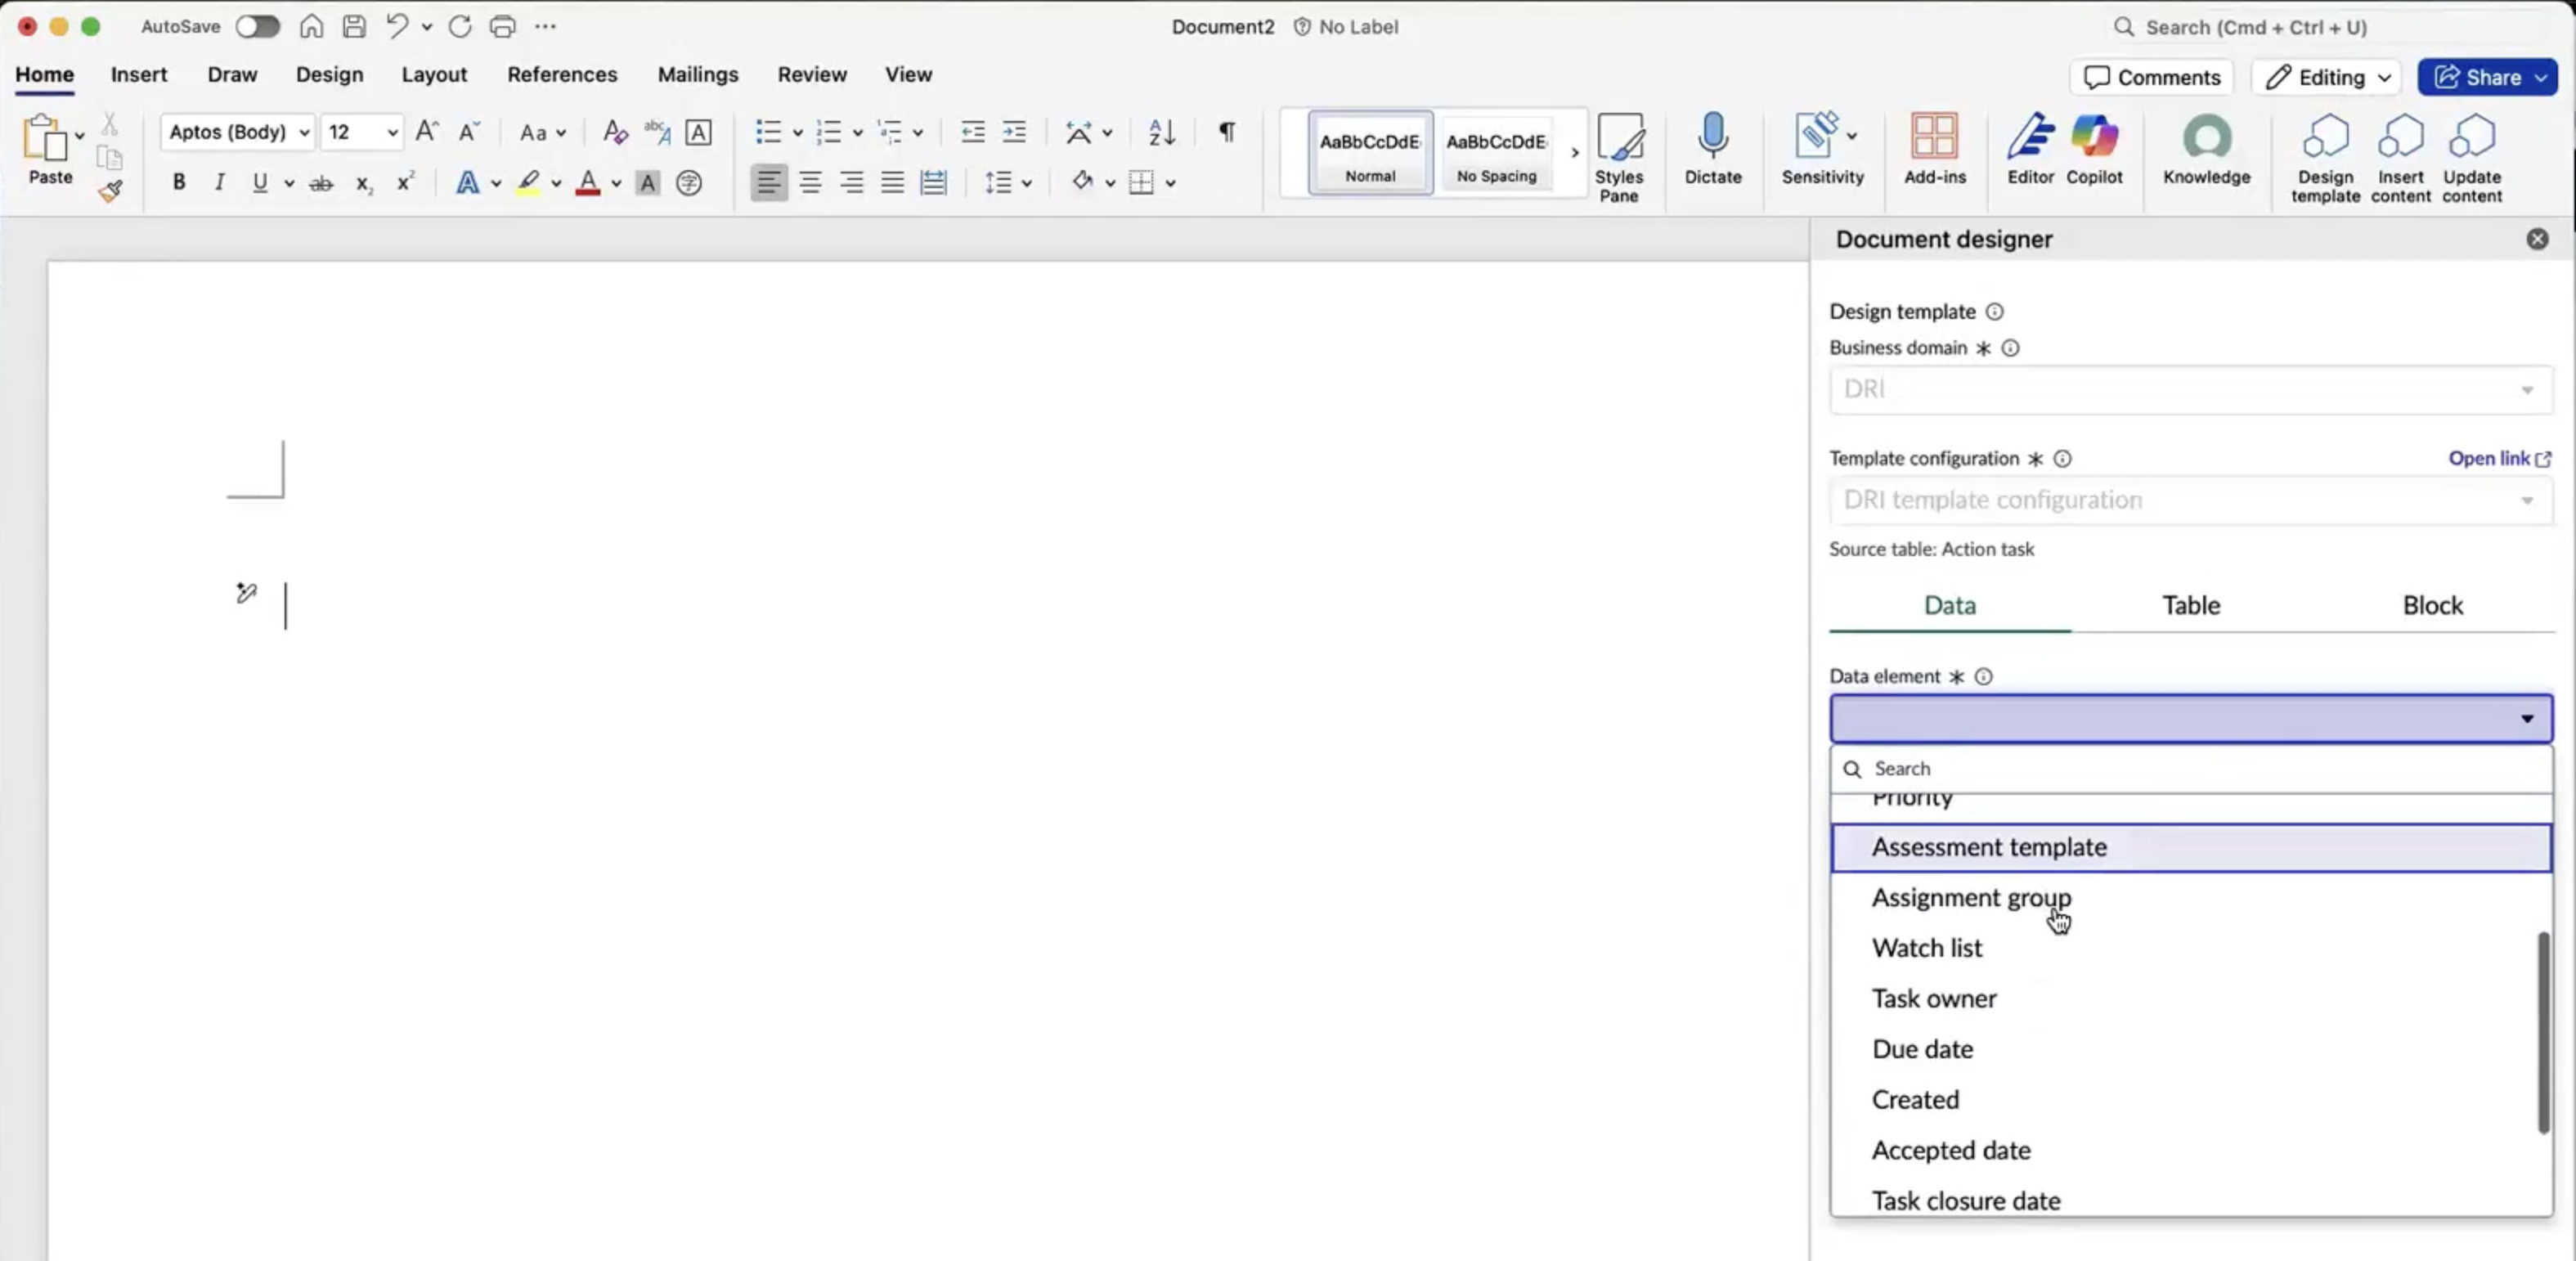This screenshot has height=1261, width=2576.
Task: Click the Cut scissors icon
Action: pos(110,124)
